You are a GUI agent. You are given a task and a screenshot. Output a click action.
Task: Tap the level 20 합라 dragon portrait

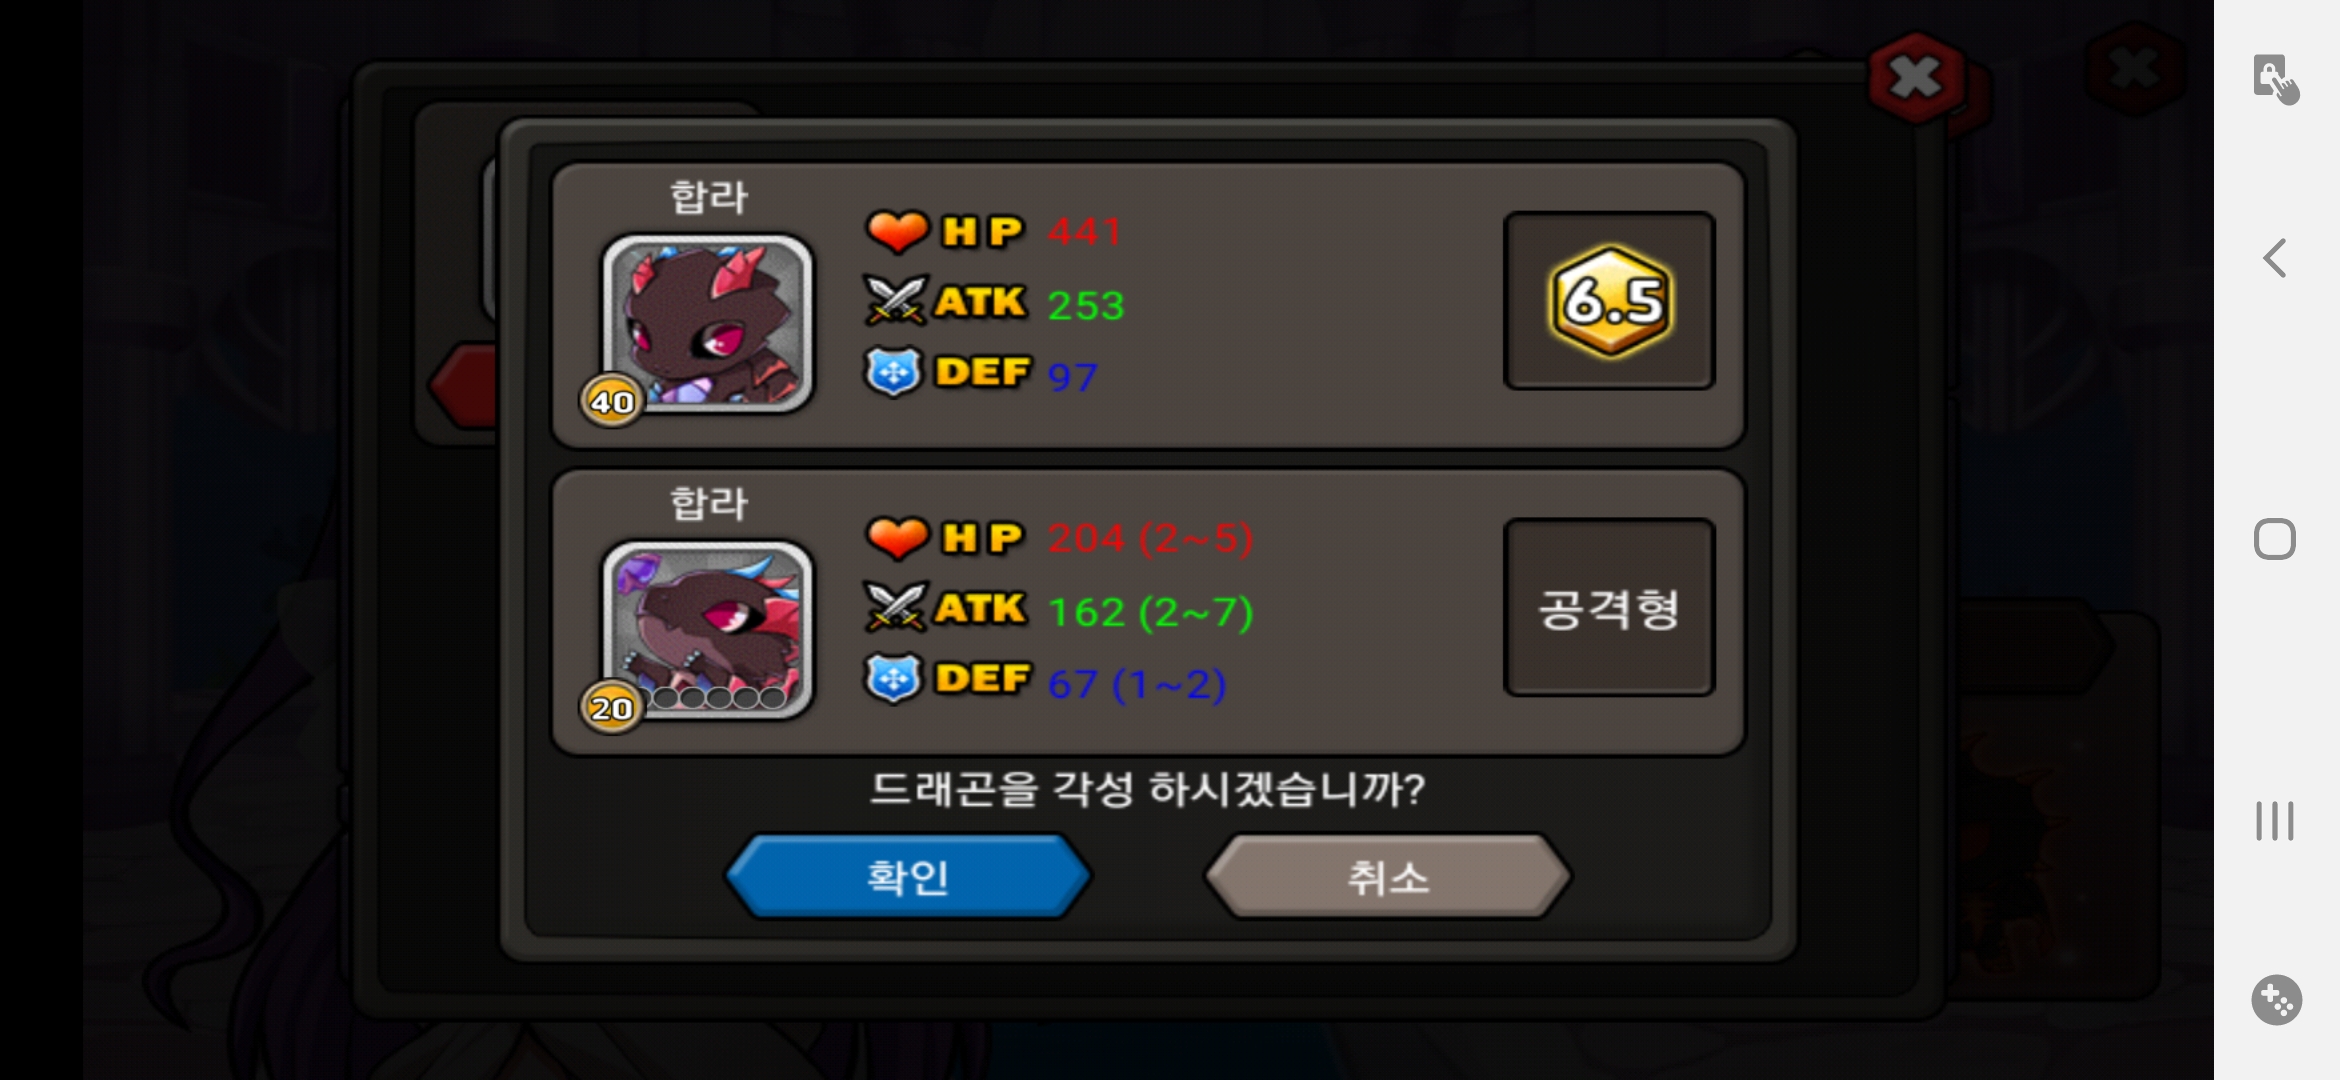pos(708,629)
